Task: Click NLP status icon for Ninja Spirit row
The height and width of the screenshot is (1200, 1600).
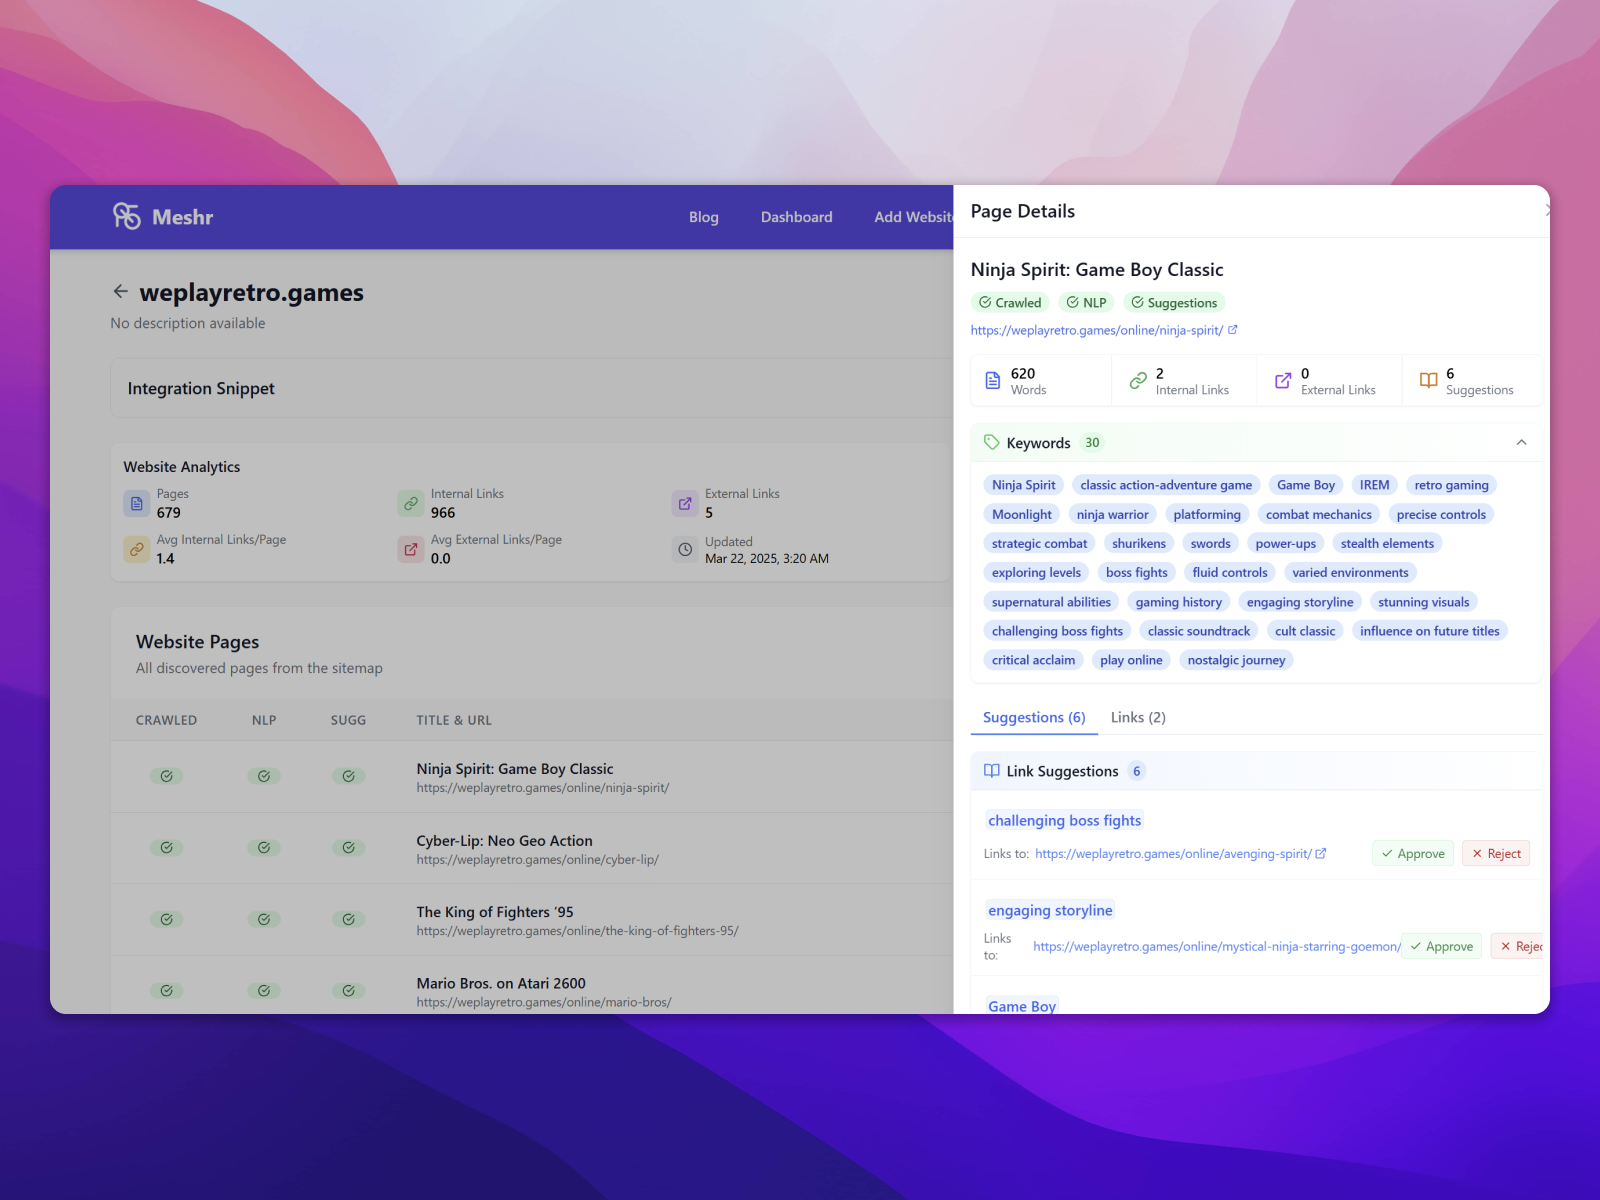Action: point(264,776)
